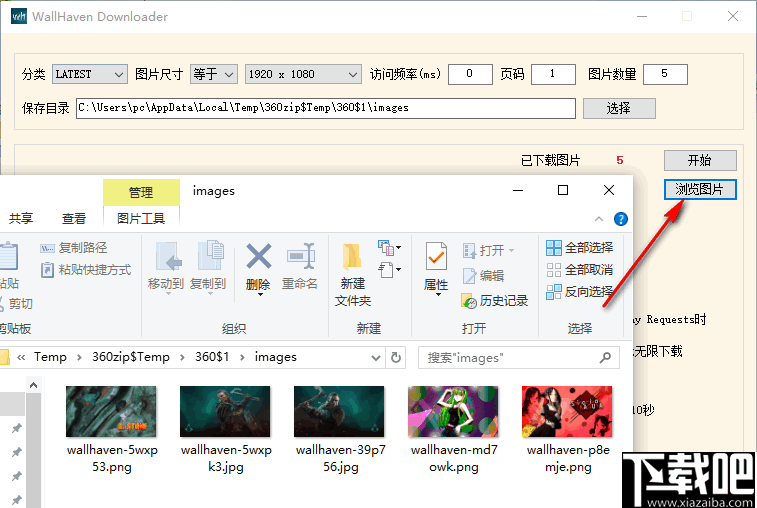
Task: Expand the Open (打开) dropdown arrow
Action: (511, 251)
